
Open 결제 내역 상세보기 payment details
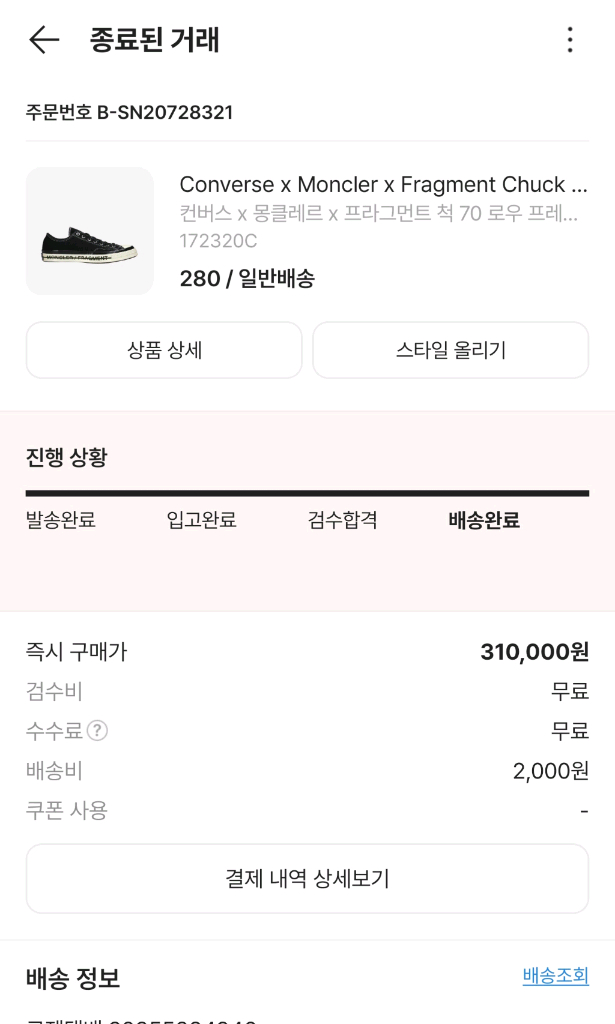pos(307,878)
